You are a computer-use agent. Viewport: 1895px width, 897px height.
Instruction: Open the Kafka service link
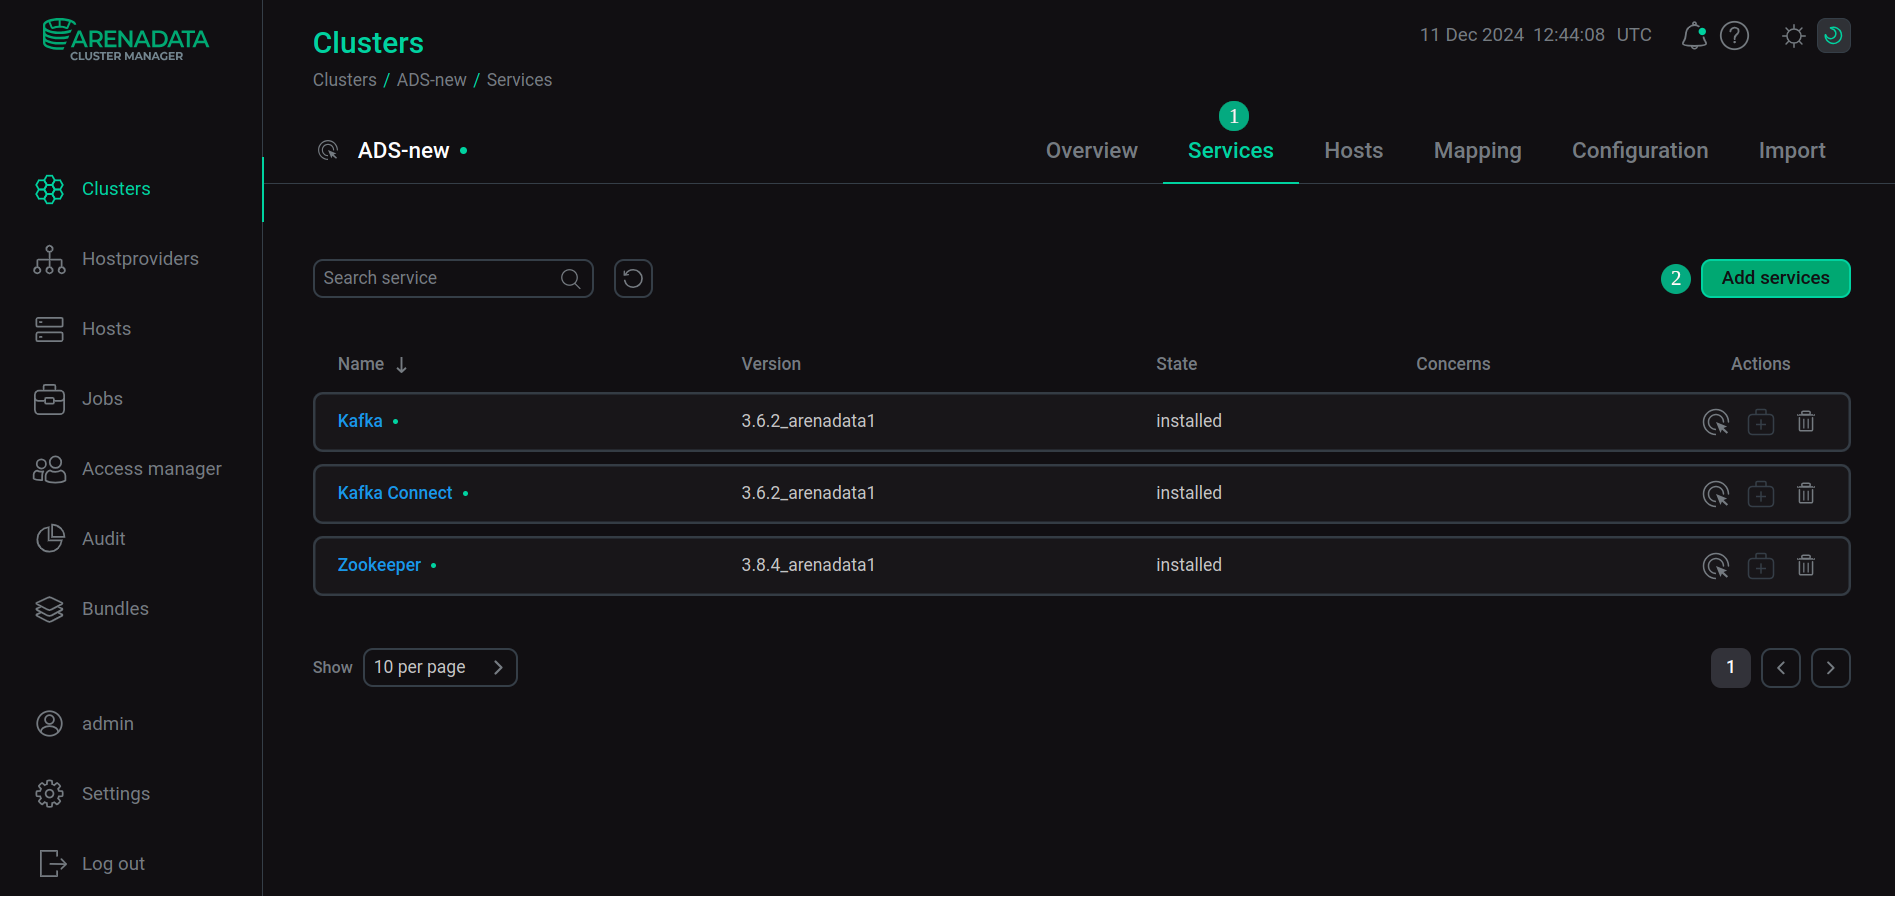tap(360, 421)
